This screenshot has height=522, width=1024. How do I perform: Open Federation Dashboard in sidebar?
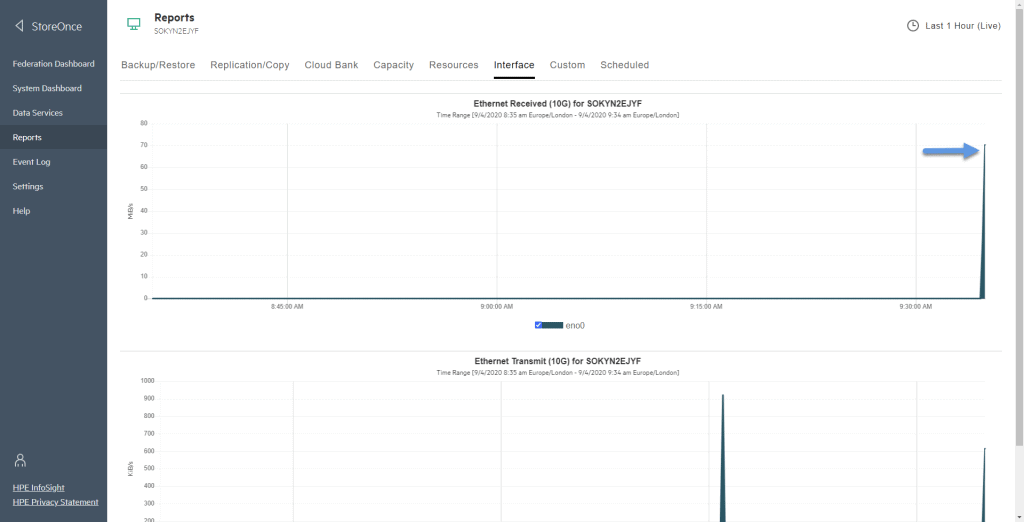(x=54, y=64)
